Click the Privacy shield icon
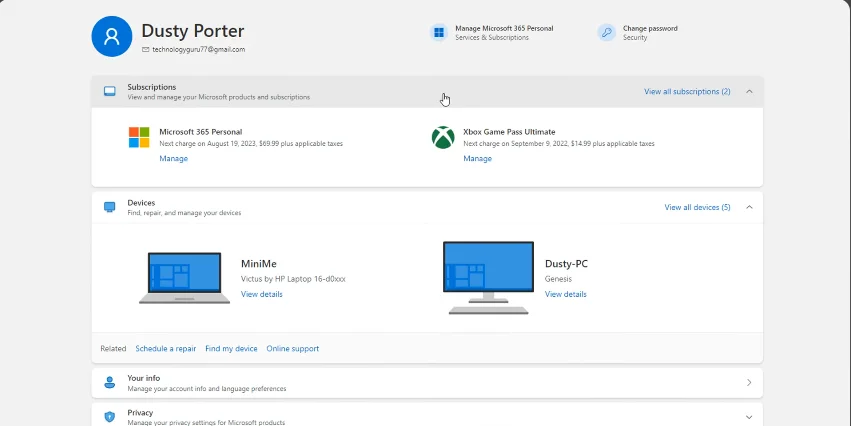851x426 pixels. [110, 417]
